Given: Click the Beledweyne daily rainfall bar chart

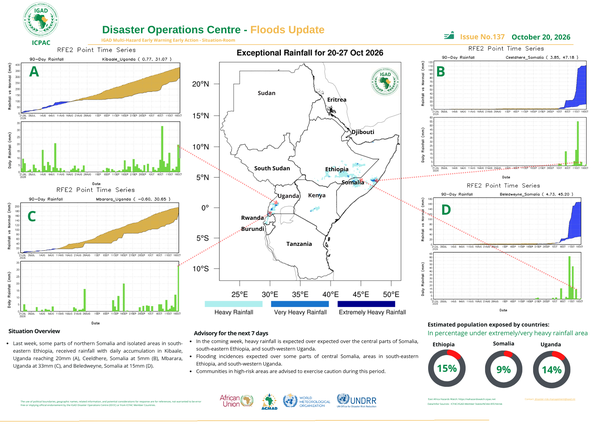Looking at the screenshot, I should click(x=507, y=276).
